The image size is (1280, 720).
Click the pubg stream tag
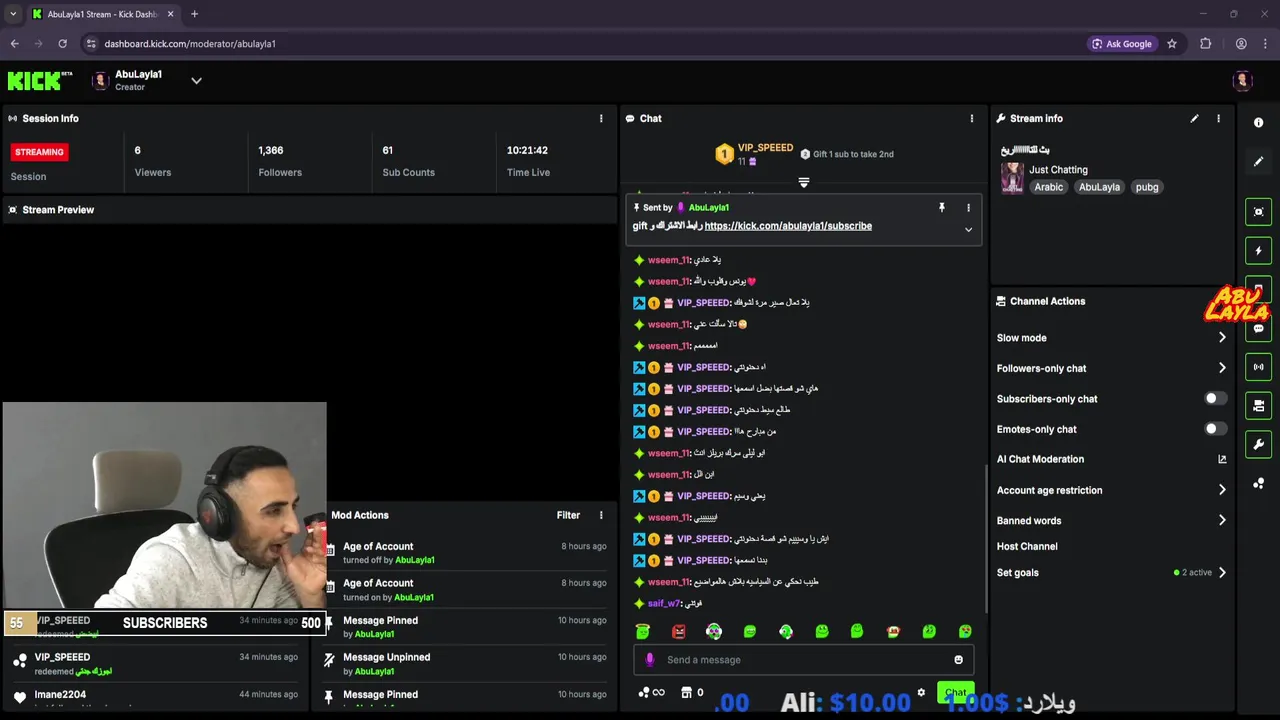pos(1146,187)
